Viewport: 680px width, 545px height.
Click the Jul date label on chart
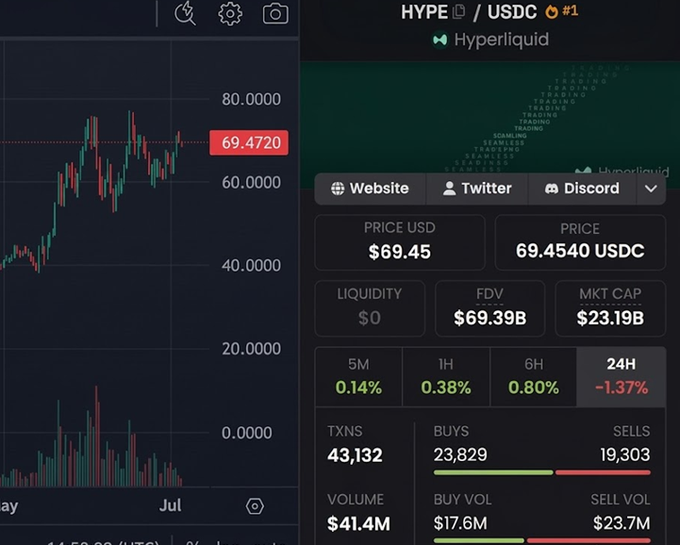[x=170, y=506]
